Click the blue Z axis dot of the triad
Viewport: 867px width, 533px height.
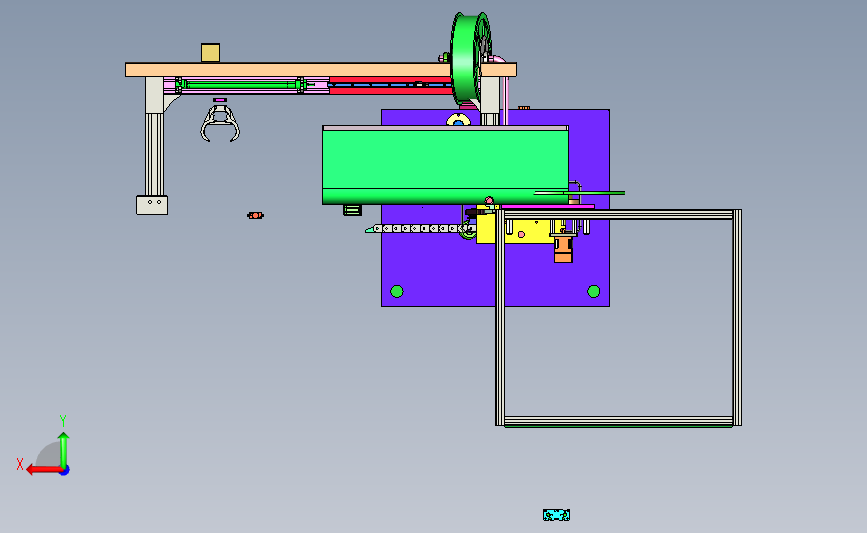[x=64, y=471]
